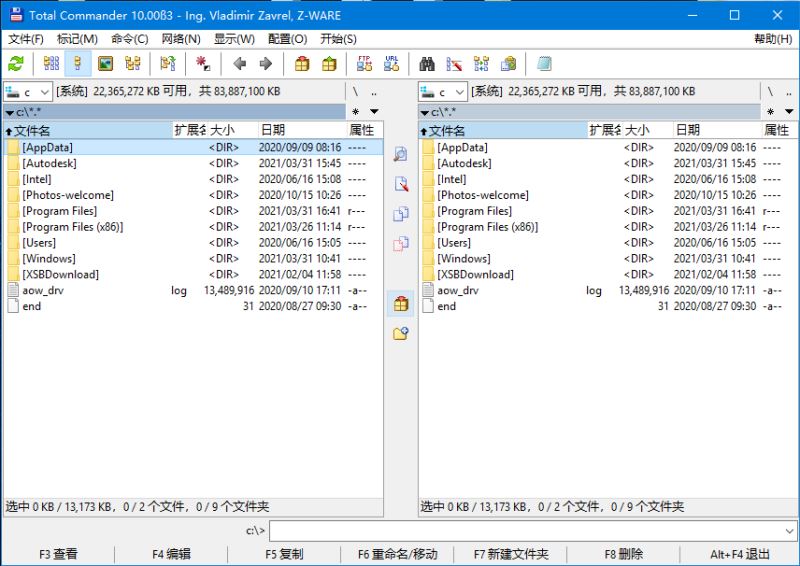Open left panel favorites asterisk button
Viewport: 800px width, 566px height.
pos(355,111)
